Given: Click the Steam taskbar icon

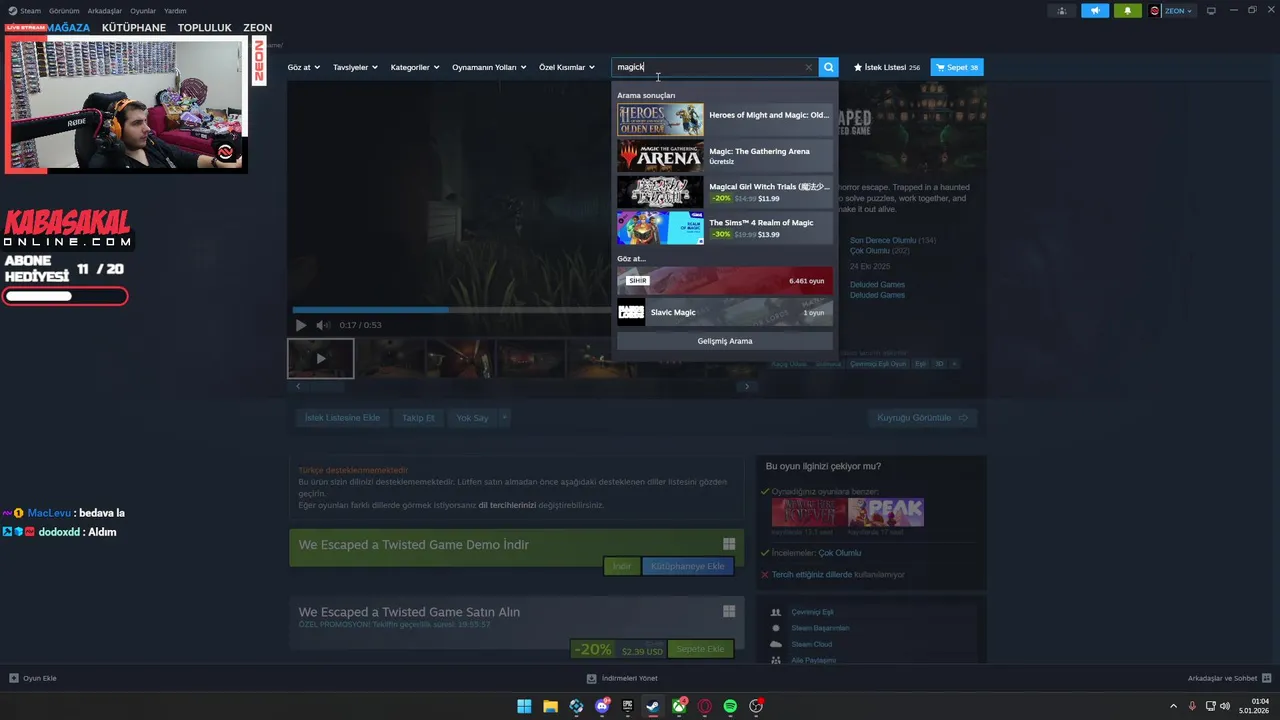Looking at the screenshot, I should (653, 706).
